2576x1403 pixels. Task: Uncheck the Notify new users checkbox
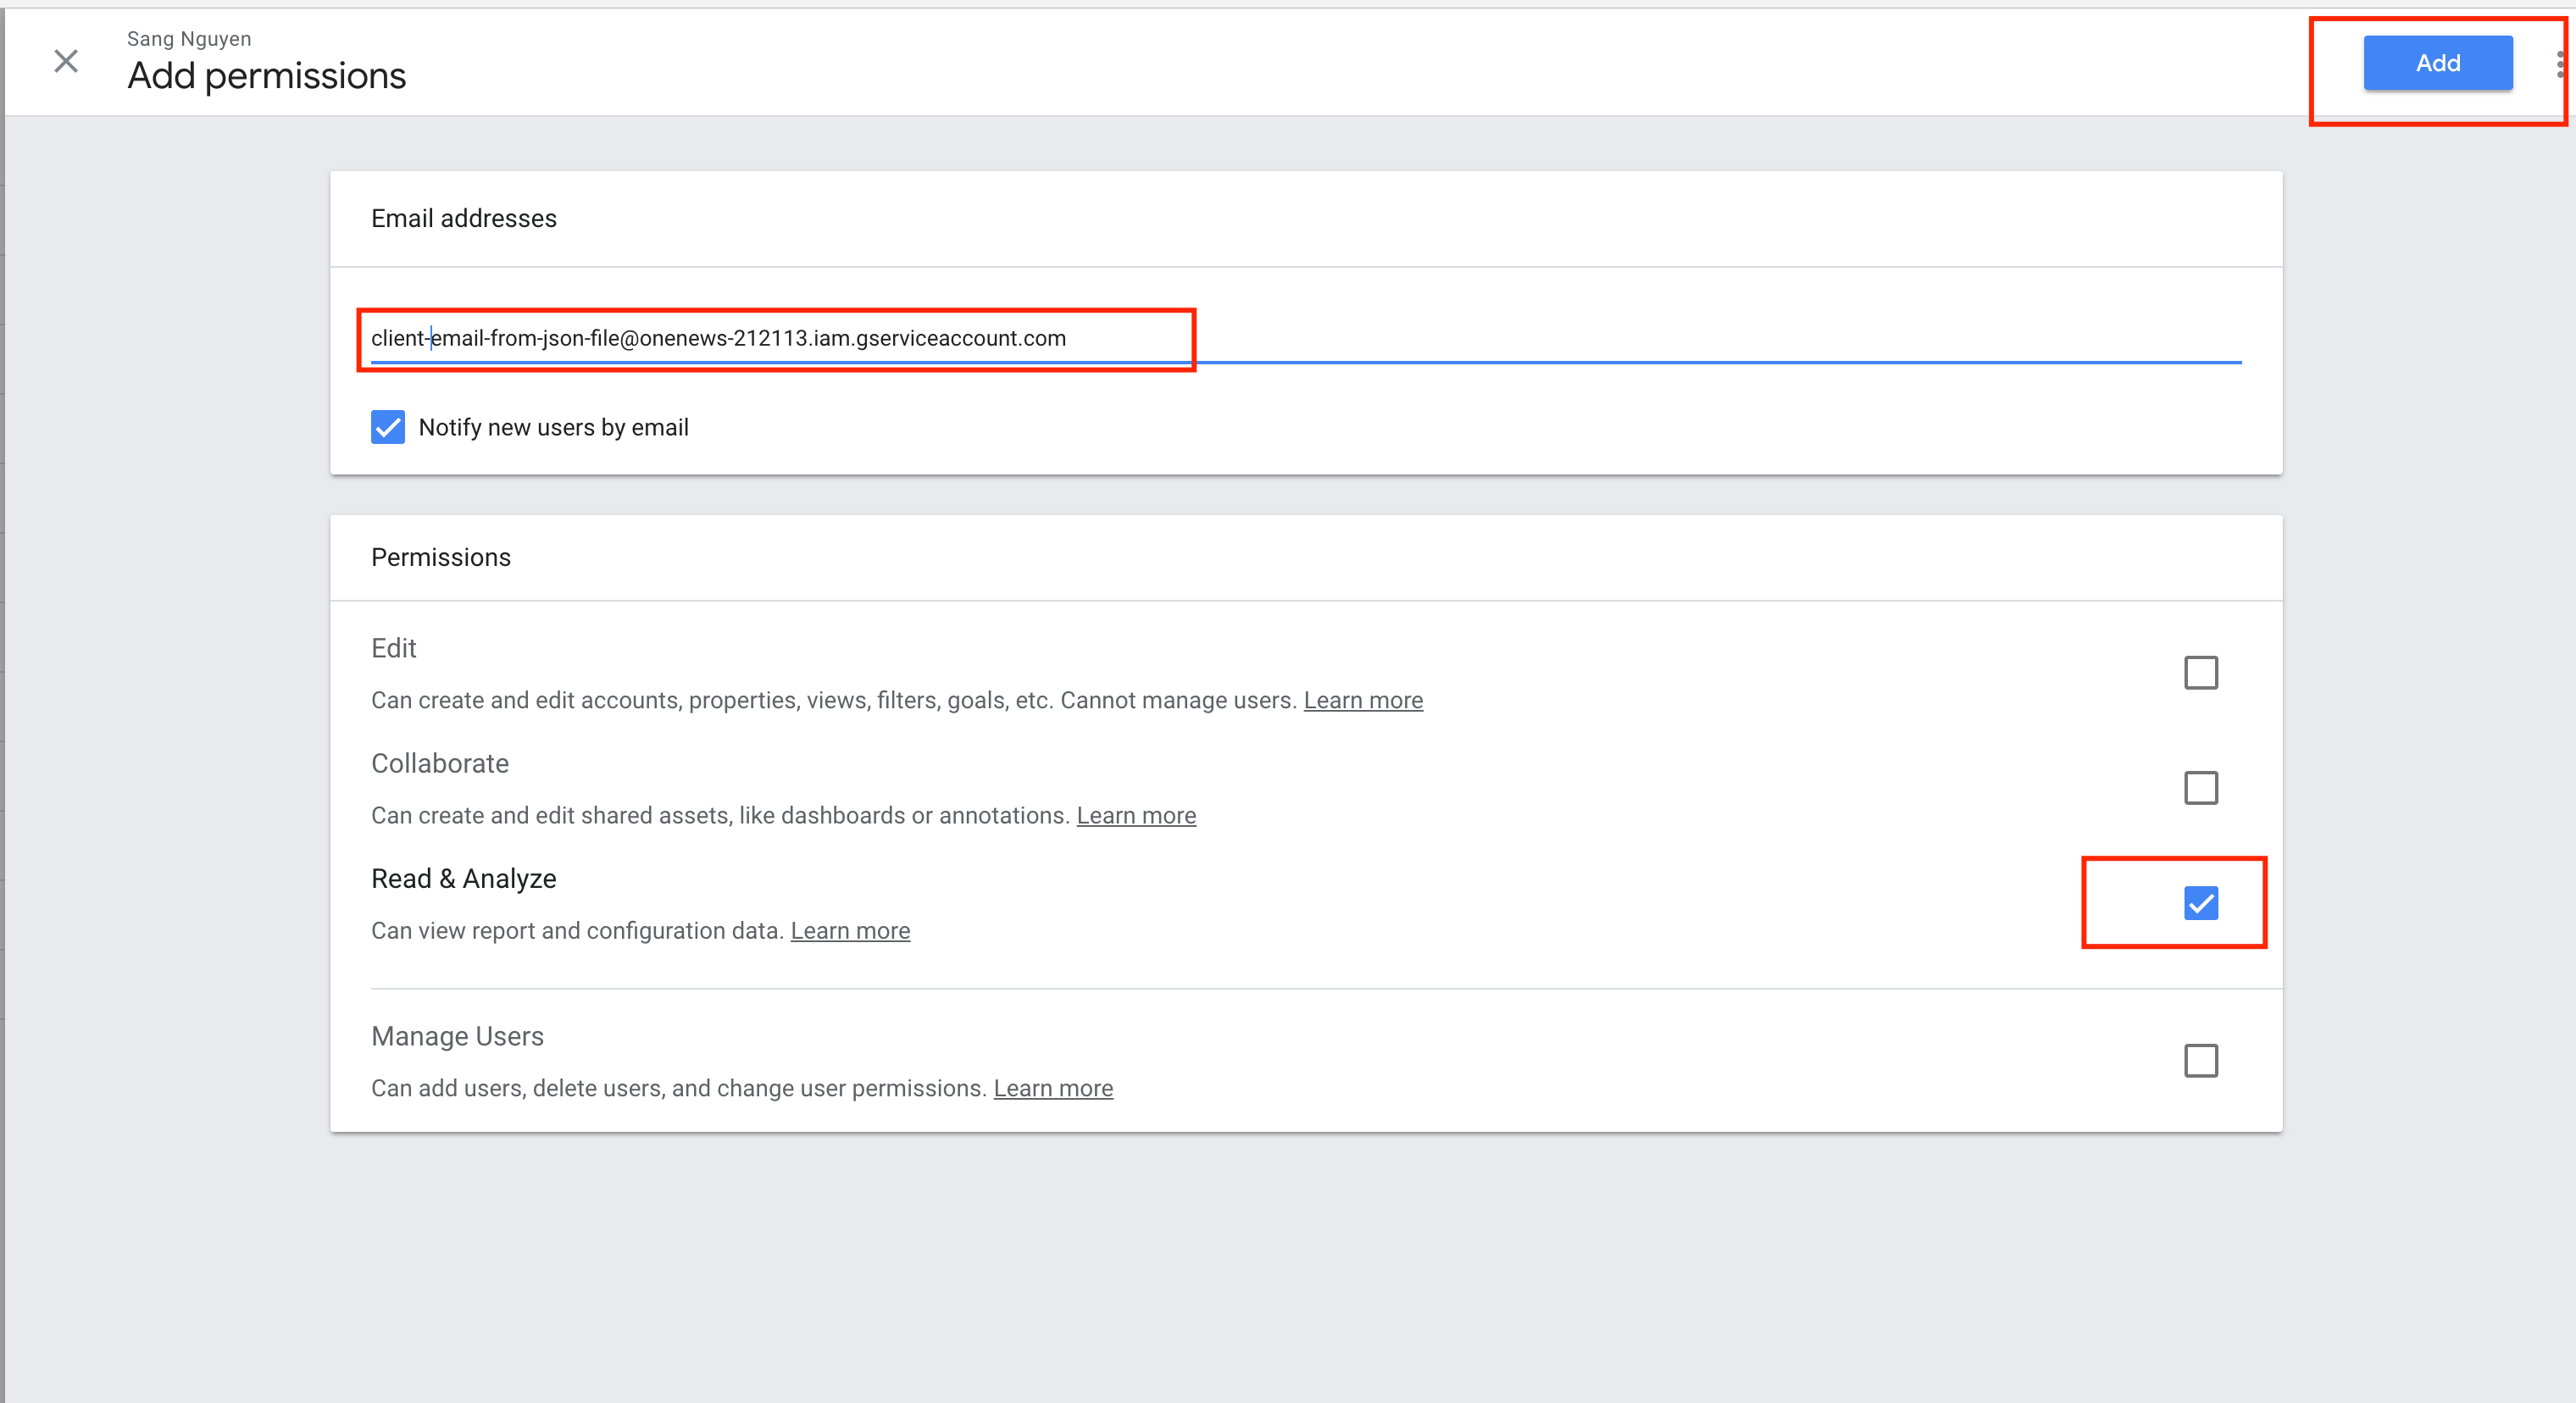[388, 427]
